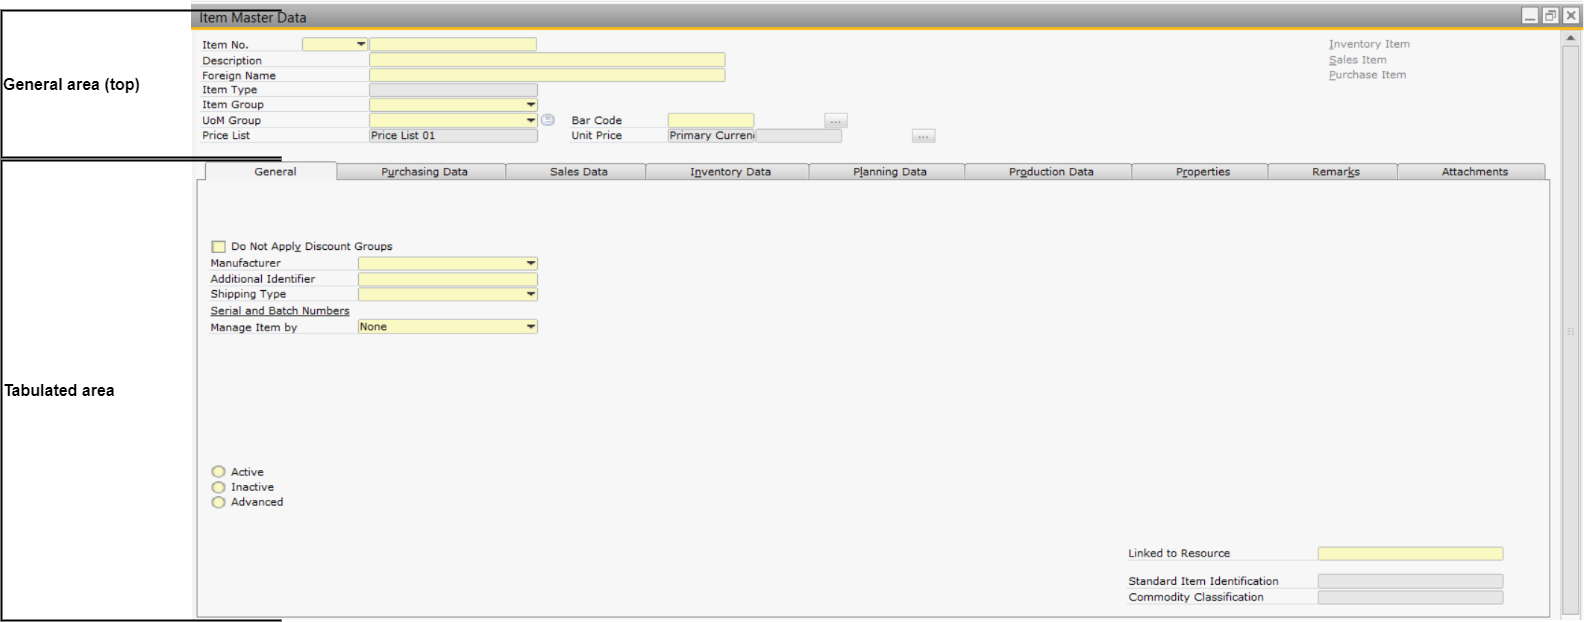
Task: Choose the Advanced radio option
Action: tap(219, 502)
